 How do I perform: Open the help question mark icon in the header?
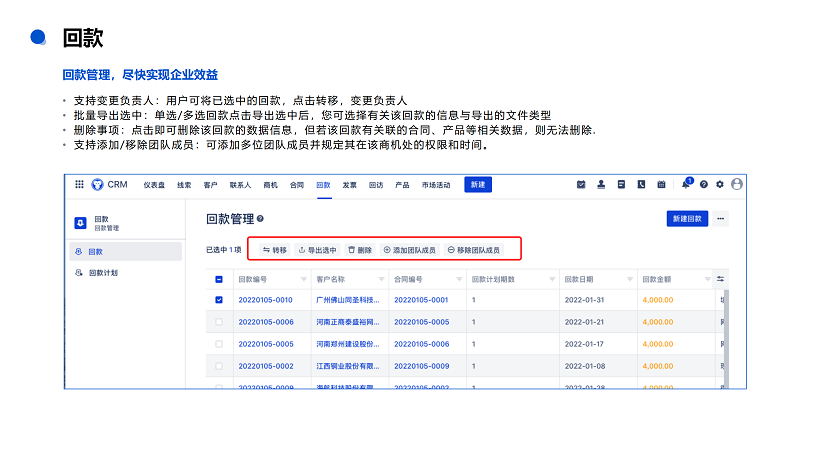pos(704,185)
